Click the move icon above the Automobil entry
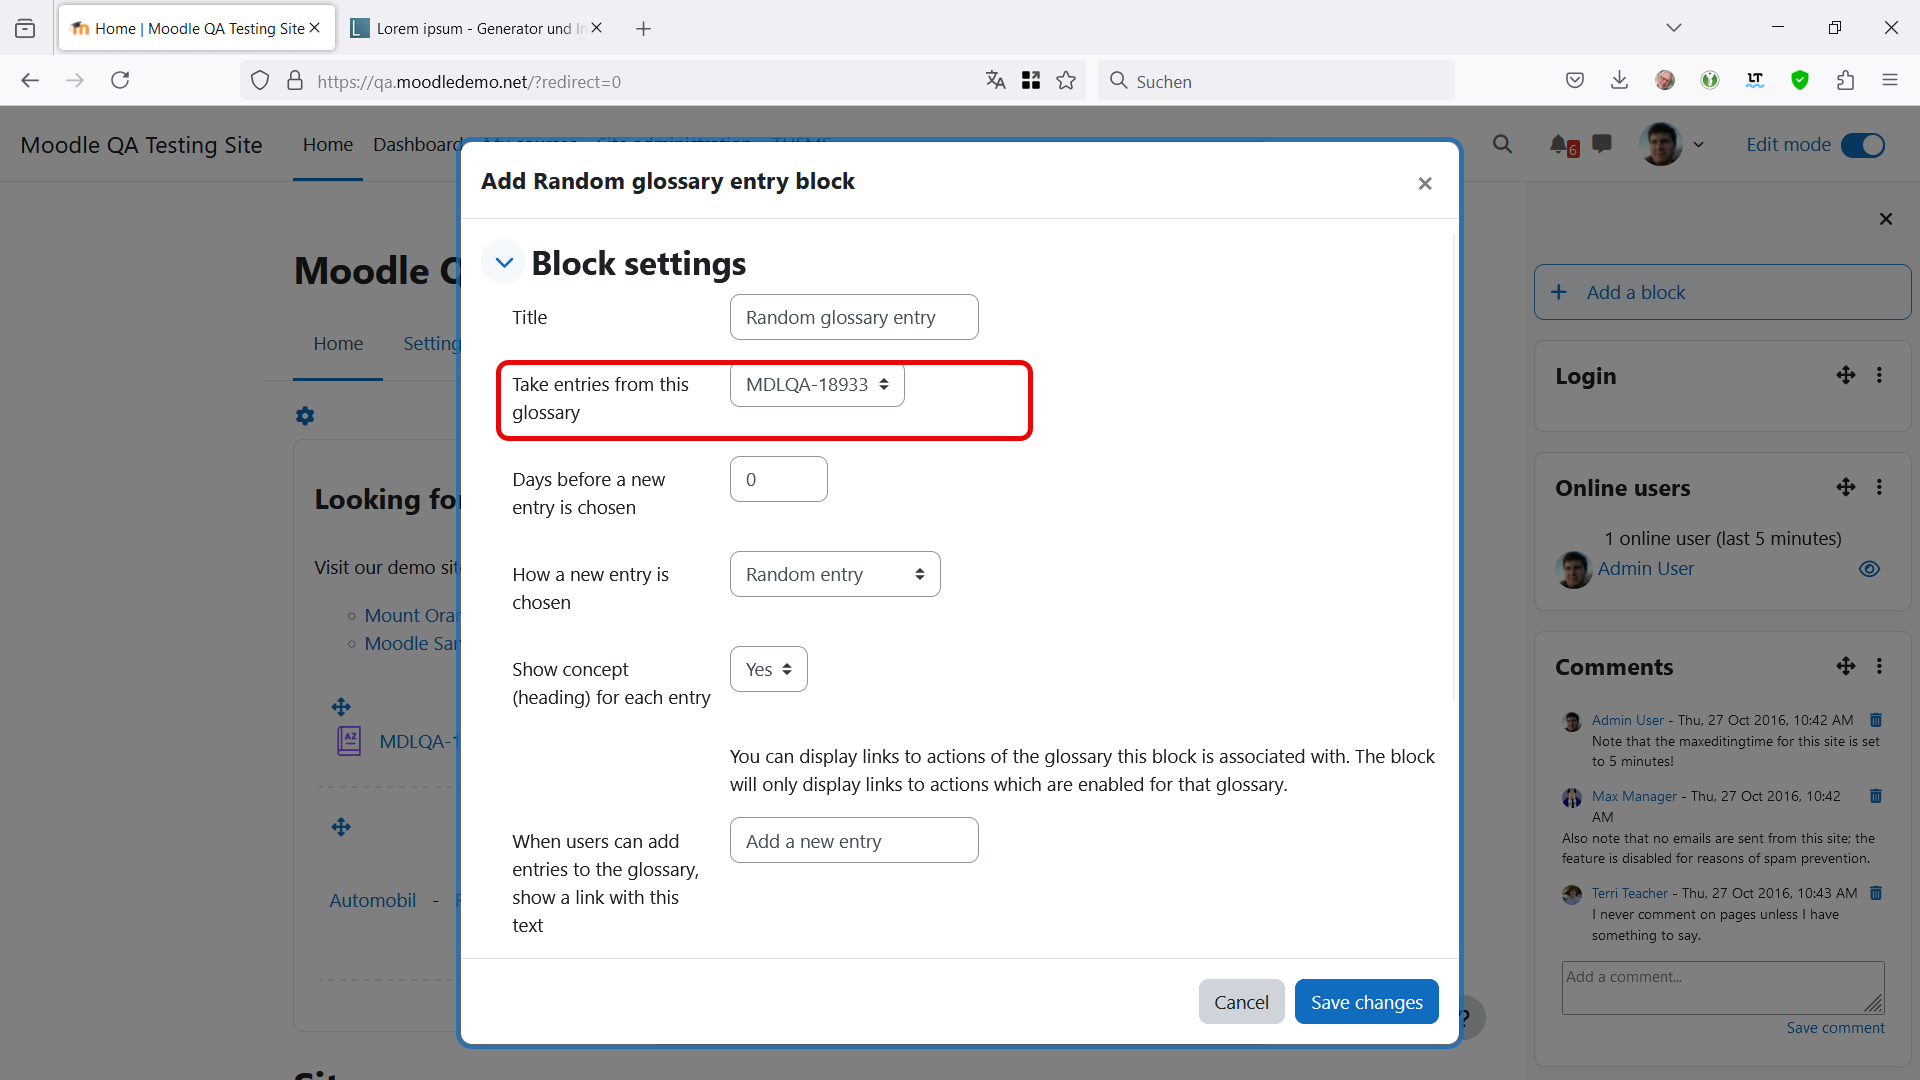1920x1080 pixels. pyautogui.click(x=341, y=827)
